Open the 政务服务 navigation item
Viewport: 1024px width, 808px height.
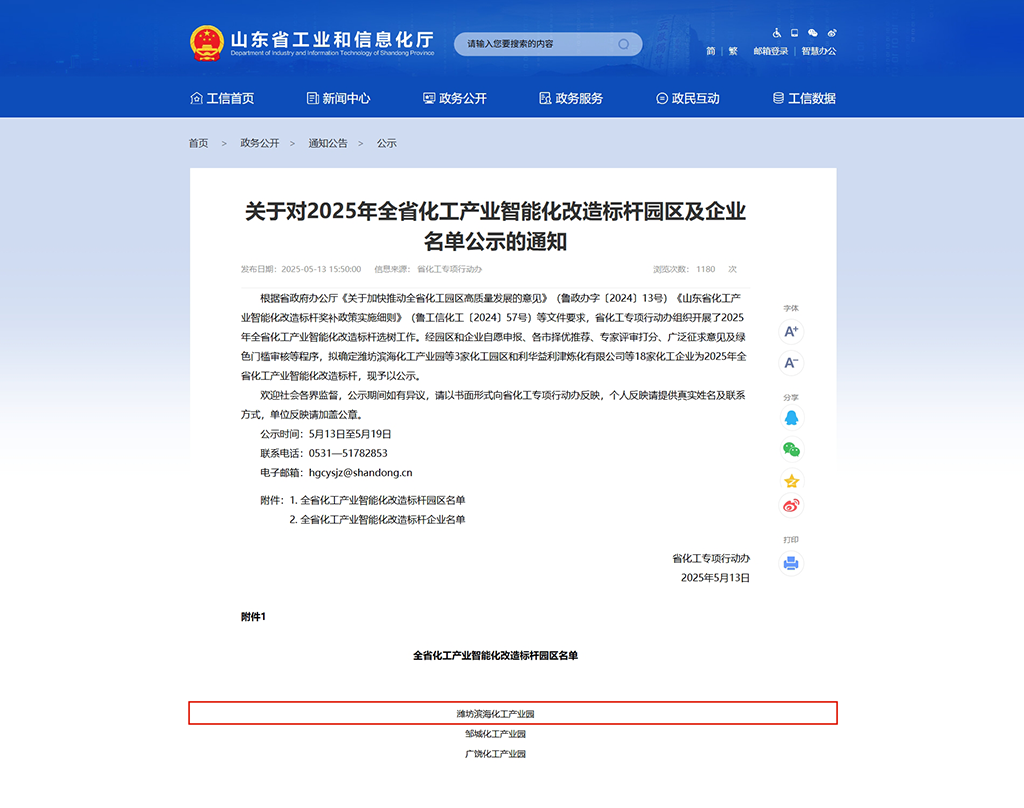tap(571, 98)
